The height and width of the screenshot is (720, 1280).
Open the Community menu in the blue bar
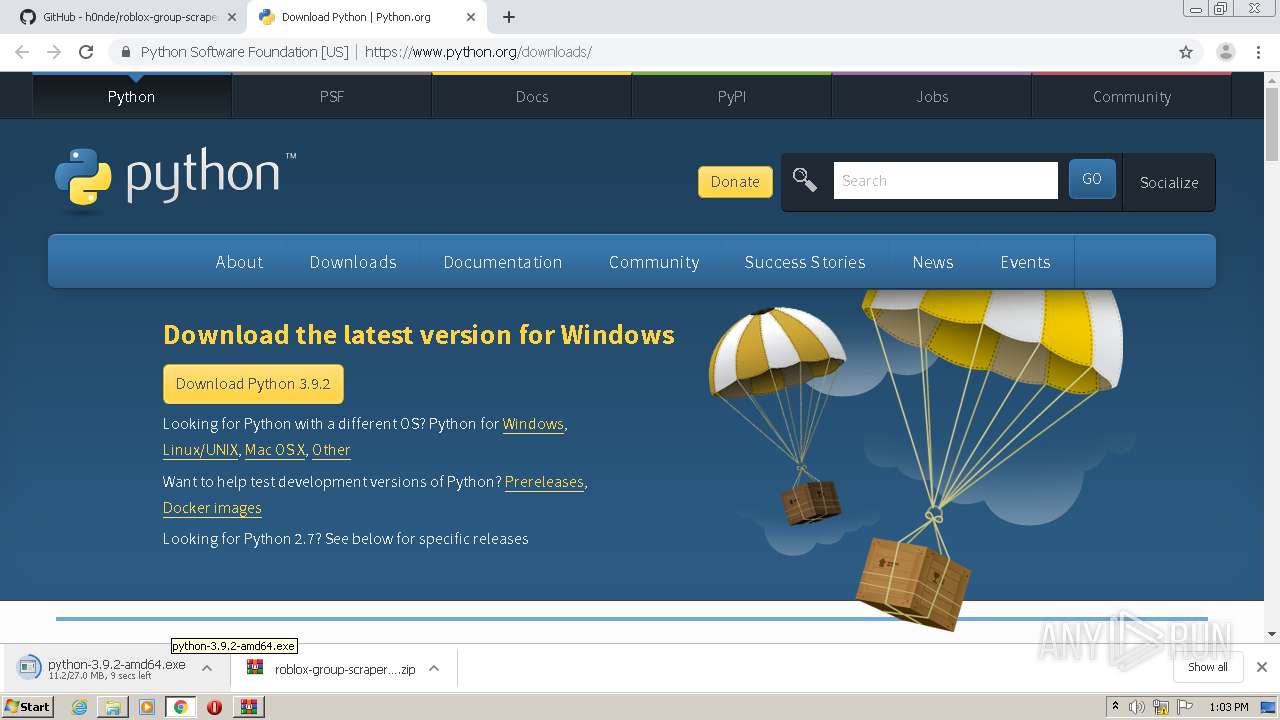click(654, 262)
